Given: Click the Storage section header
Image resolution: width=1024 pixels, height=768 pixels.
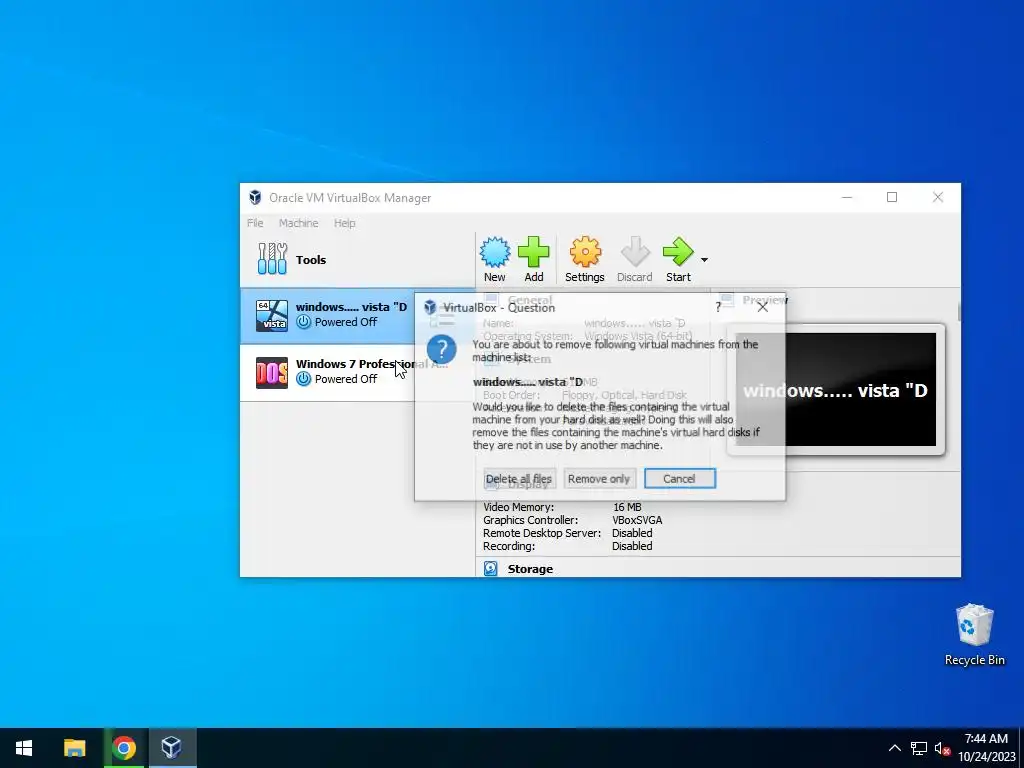Looking at the screenshot, I should click(530, 569).
